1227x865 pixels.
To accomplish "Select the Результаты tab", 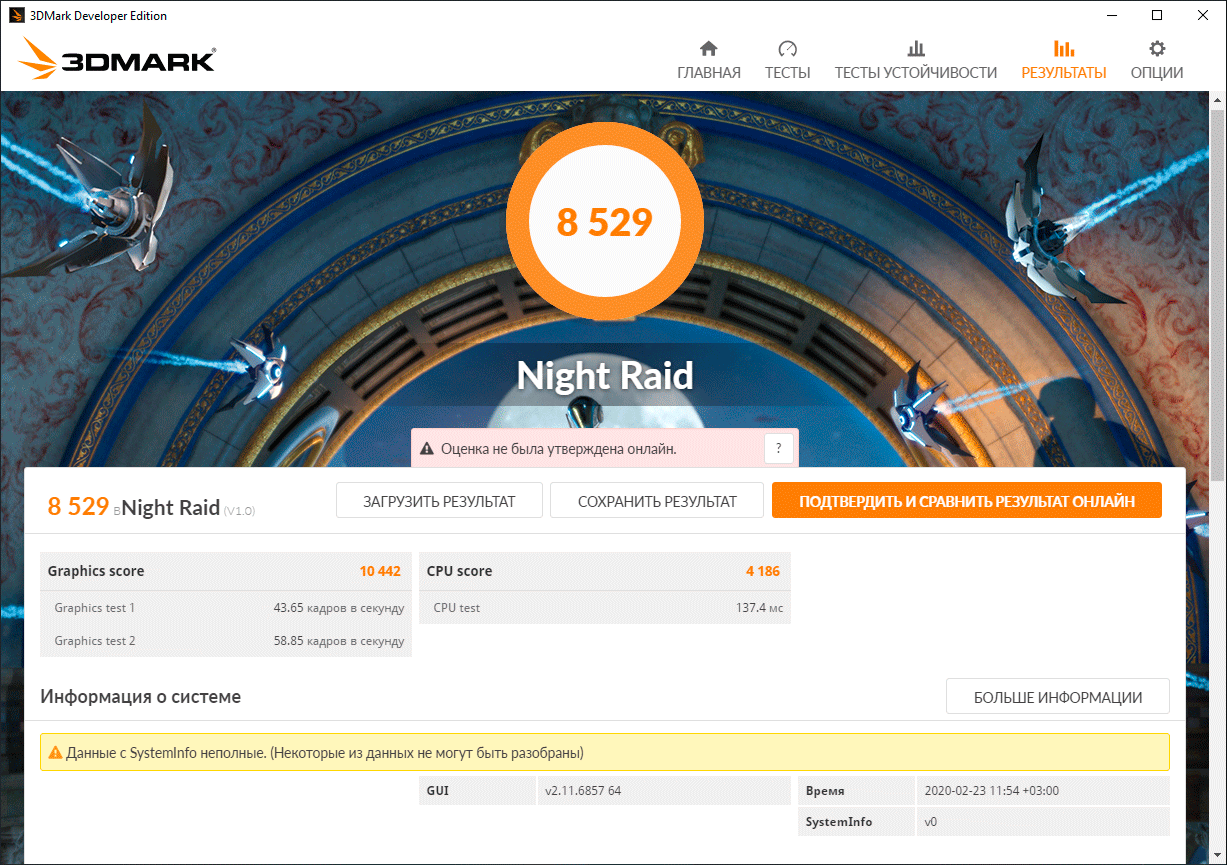I will [x=1063, y=60].
